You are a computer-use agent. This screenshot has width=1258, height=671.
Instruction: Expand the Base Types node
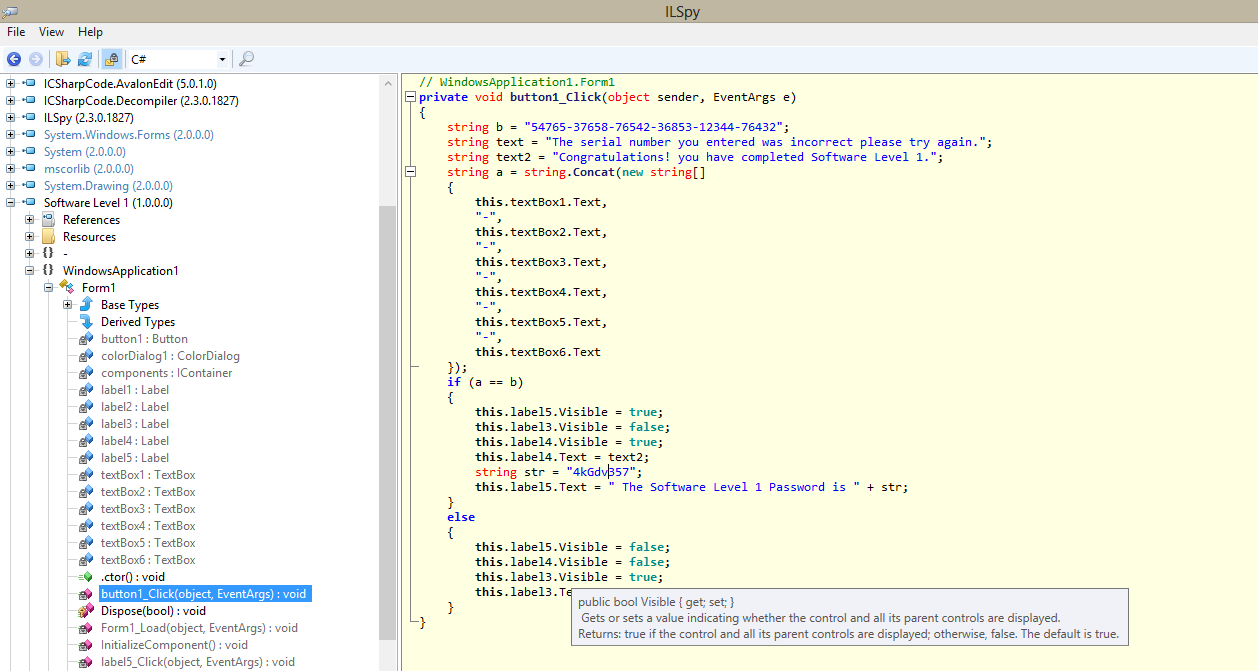coord(68,305)
